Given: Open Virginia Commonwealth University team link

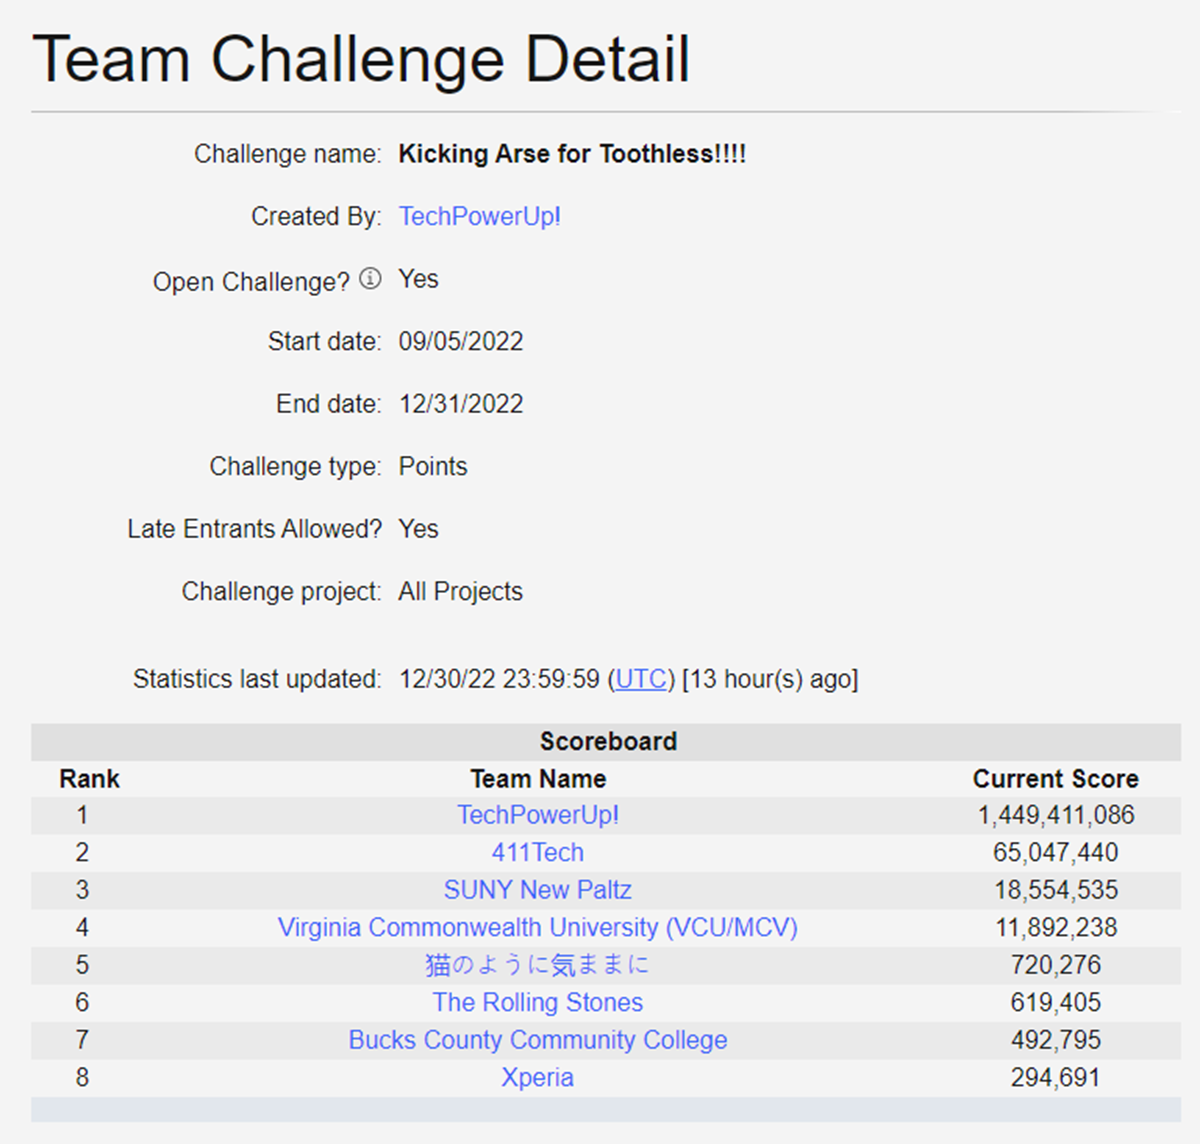Looking at the screenshot, I should point(538,927).
